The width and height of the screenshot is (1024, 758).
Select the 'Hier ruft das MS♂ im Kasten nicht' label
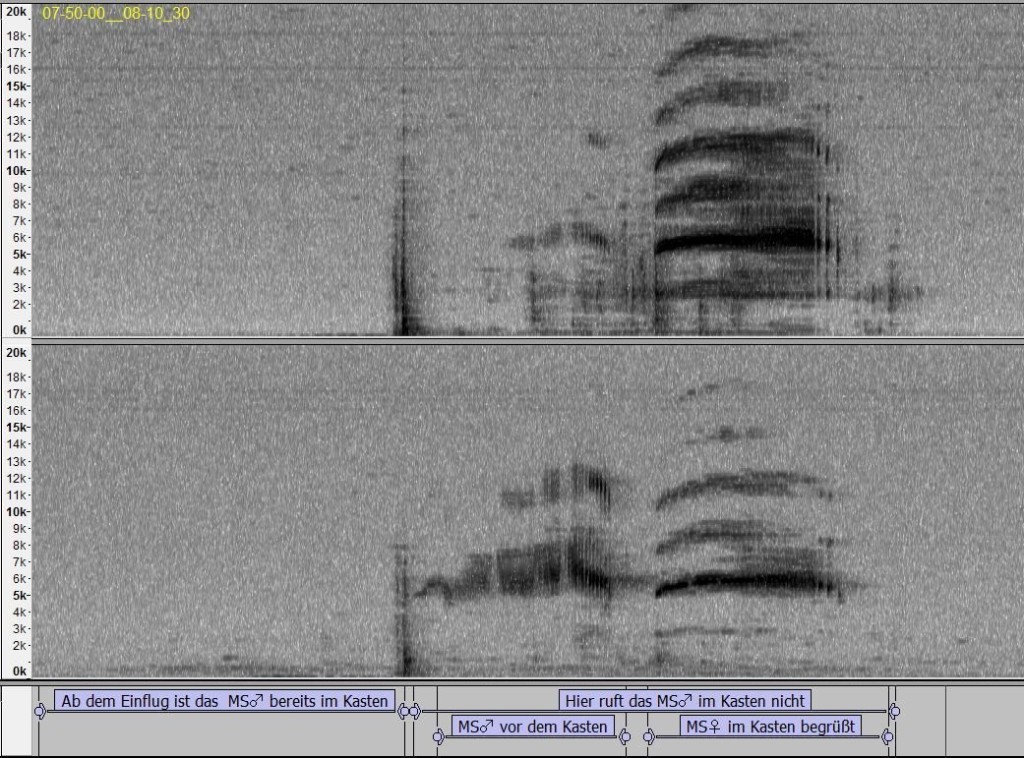click(684, 700)
